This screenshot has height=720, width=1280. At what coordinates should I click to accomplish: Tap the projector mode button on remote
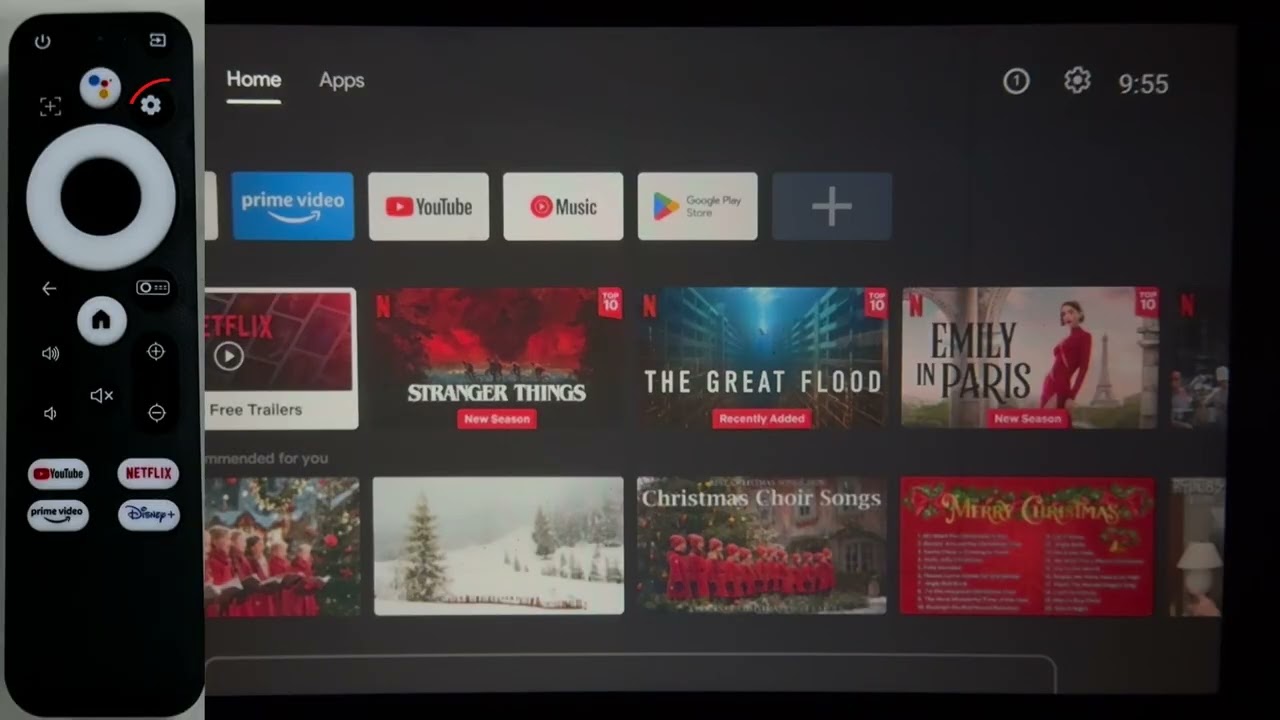tap(153, 287)
